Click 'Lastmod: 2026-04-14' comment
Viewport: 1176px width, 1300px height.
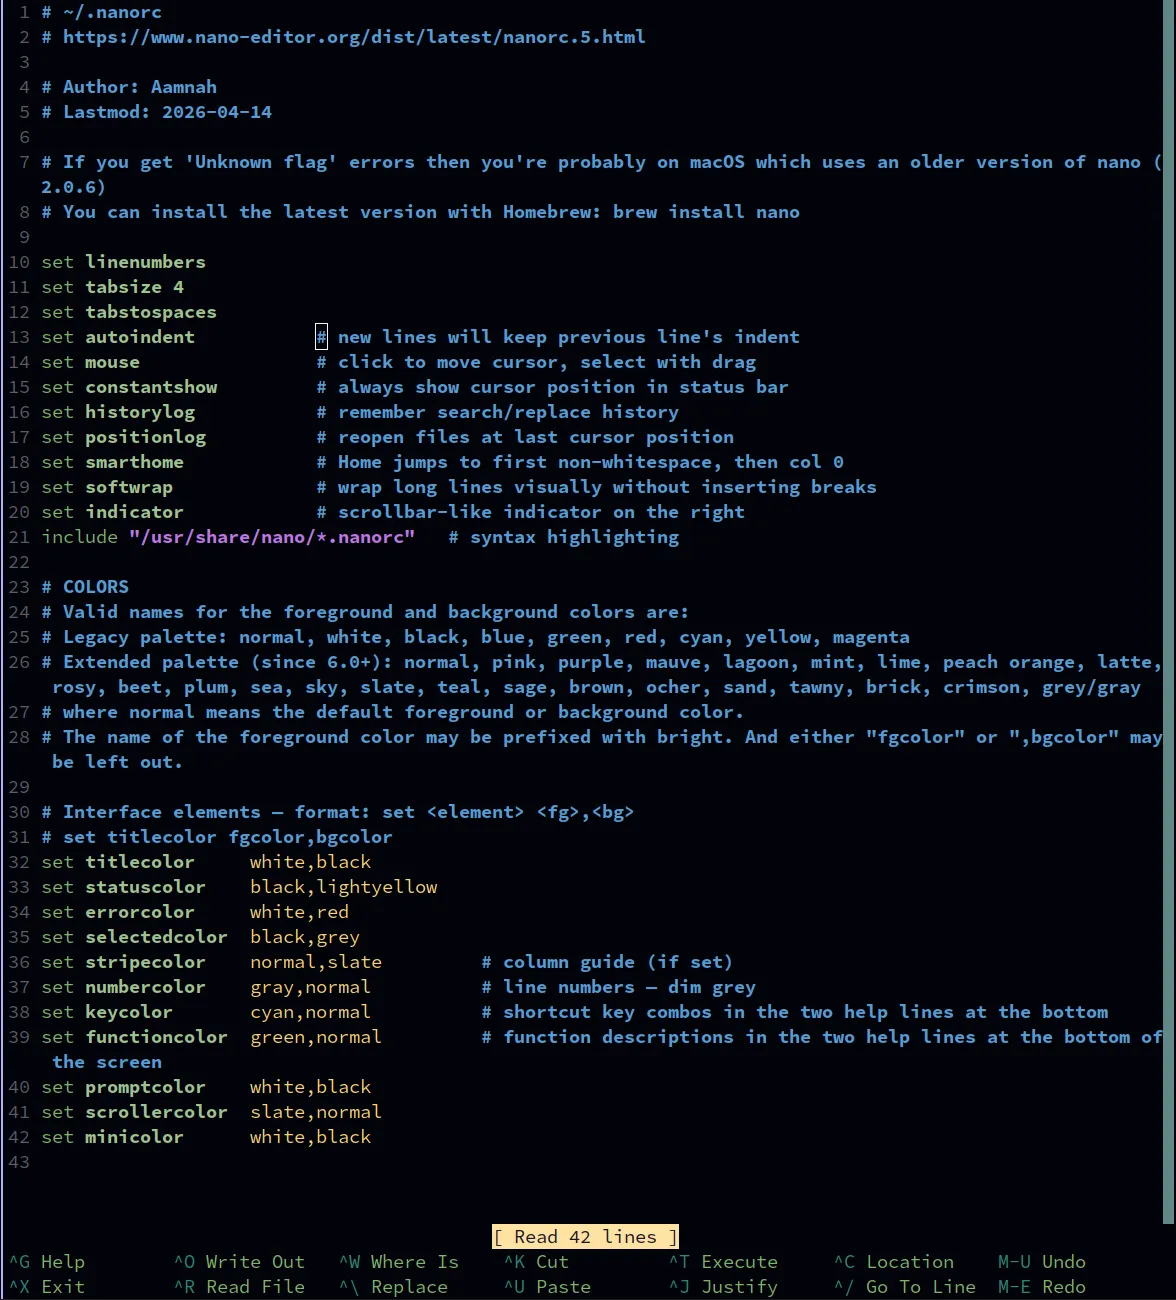pos(157,112)
